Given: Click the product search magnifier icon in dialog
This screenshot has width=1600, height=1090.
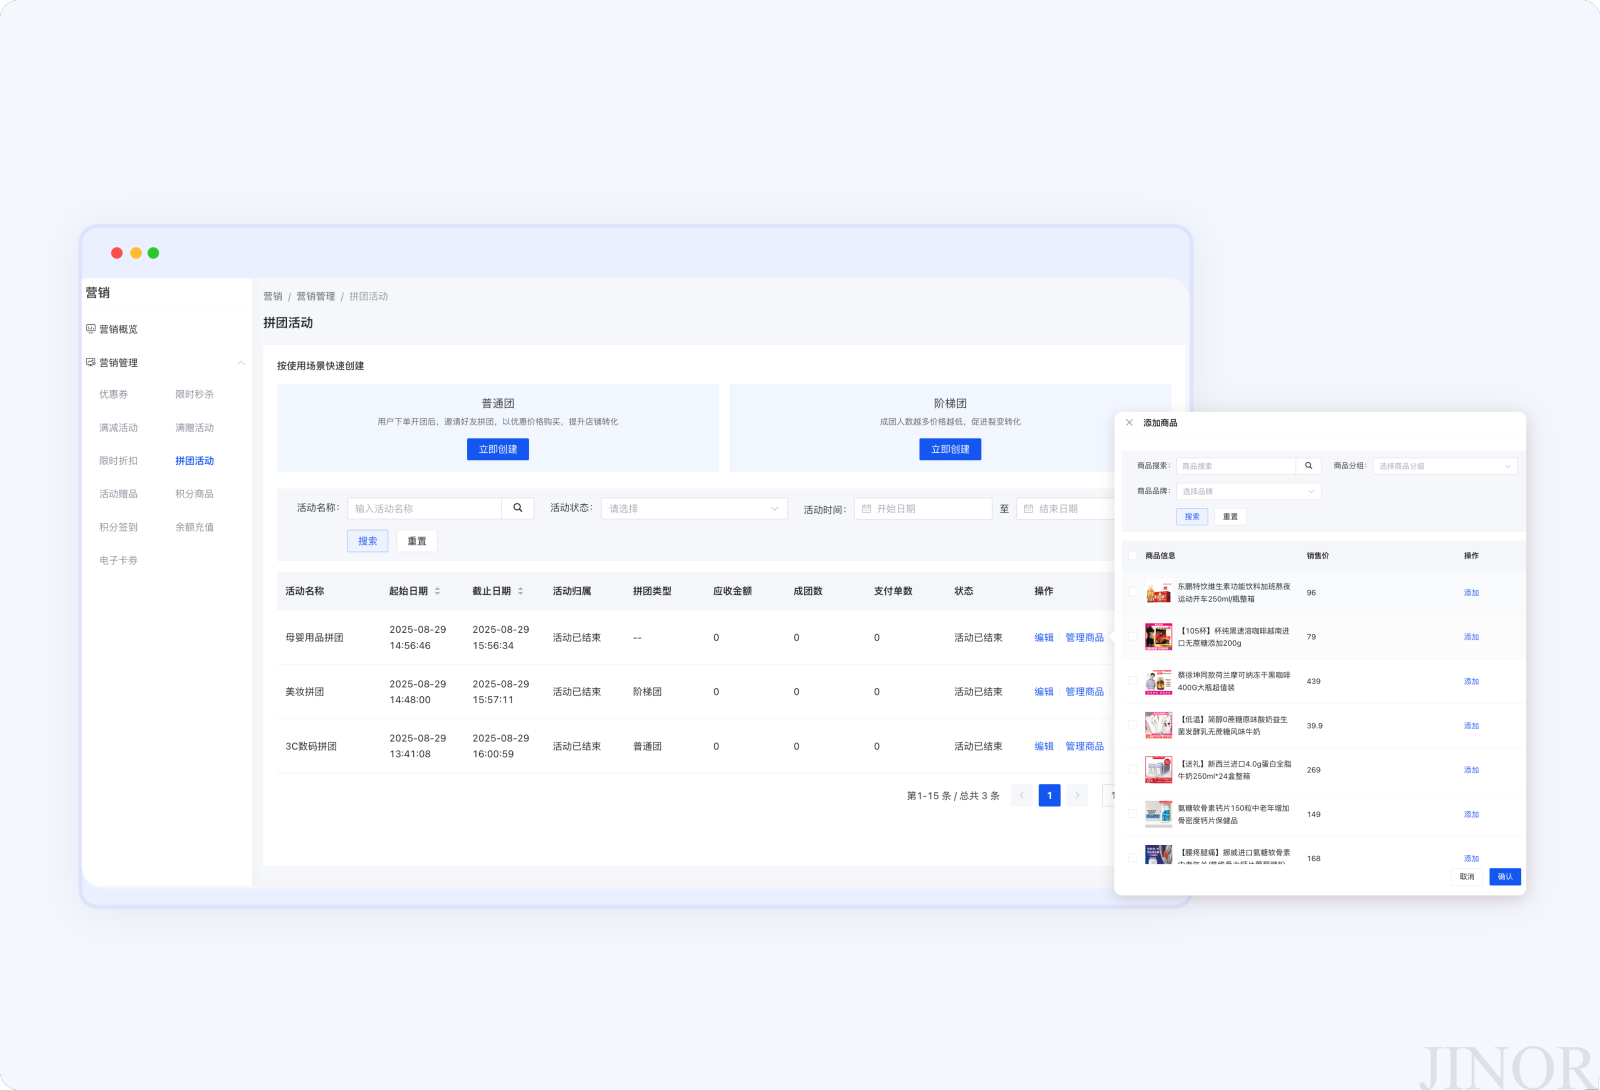Looking at the screenshot, I should tap(1308, 466).
